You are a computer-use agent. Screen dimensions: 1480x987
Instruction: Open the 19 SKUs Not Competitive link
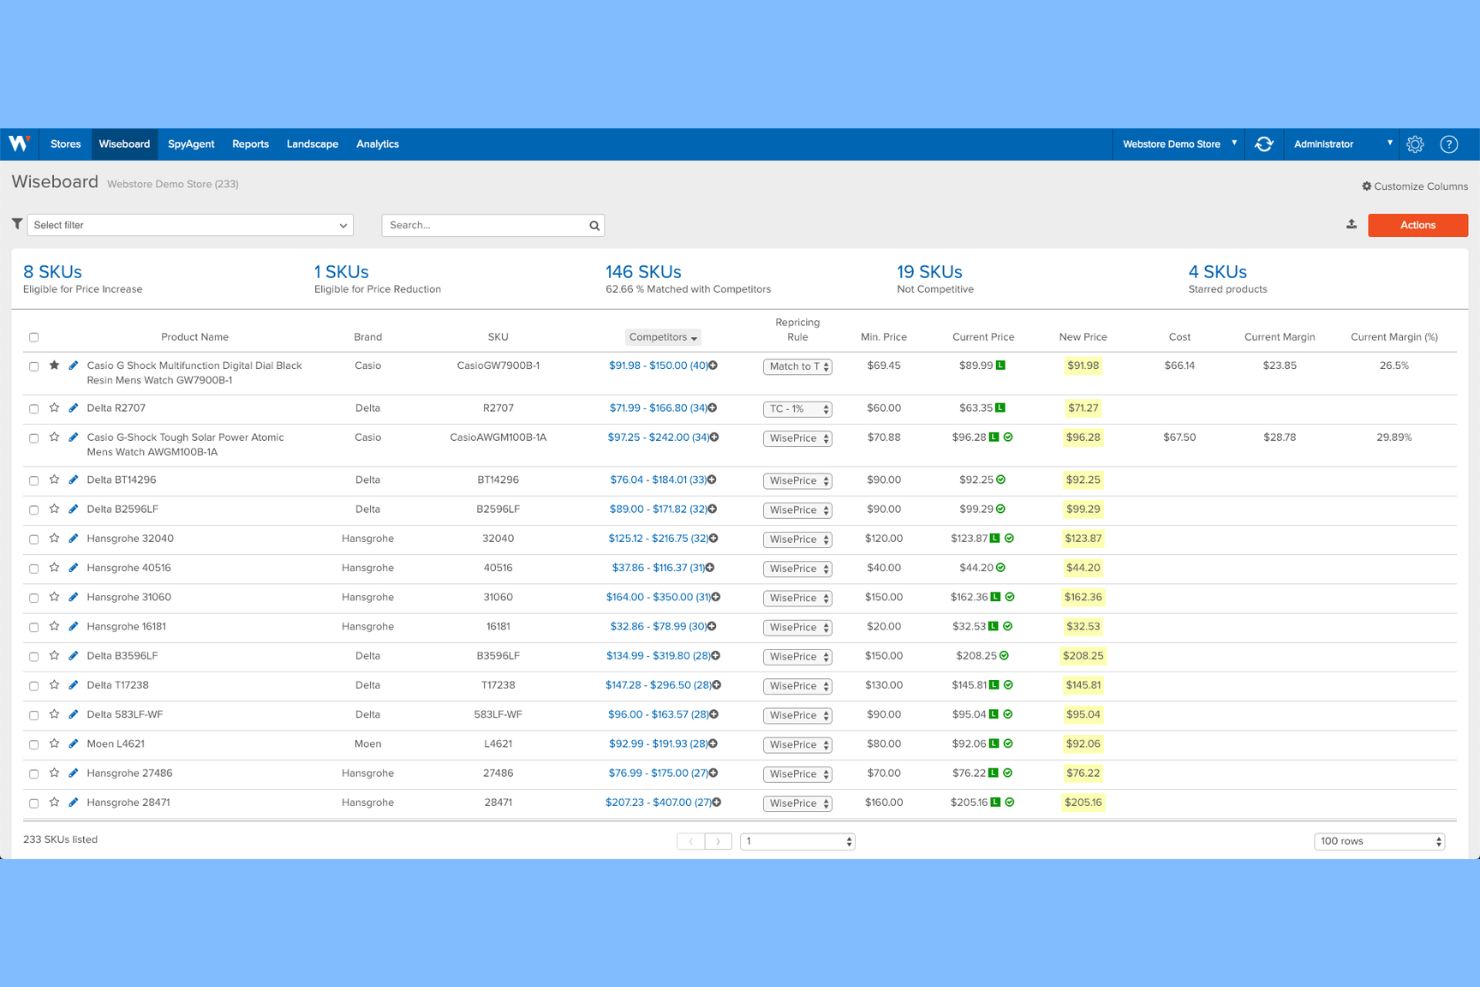click(928, 271)
